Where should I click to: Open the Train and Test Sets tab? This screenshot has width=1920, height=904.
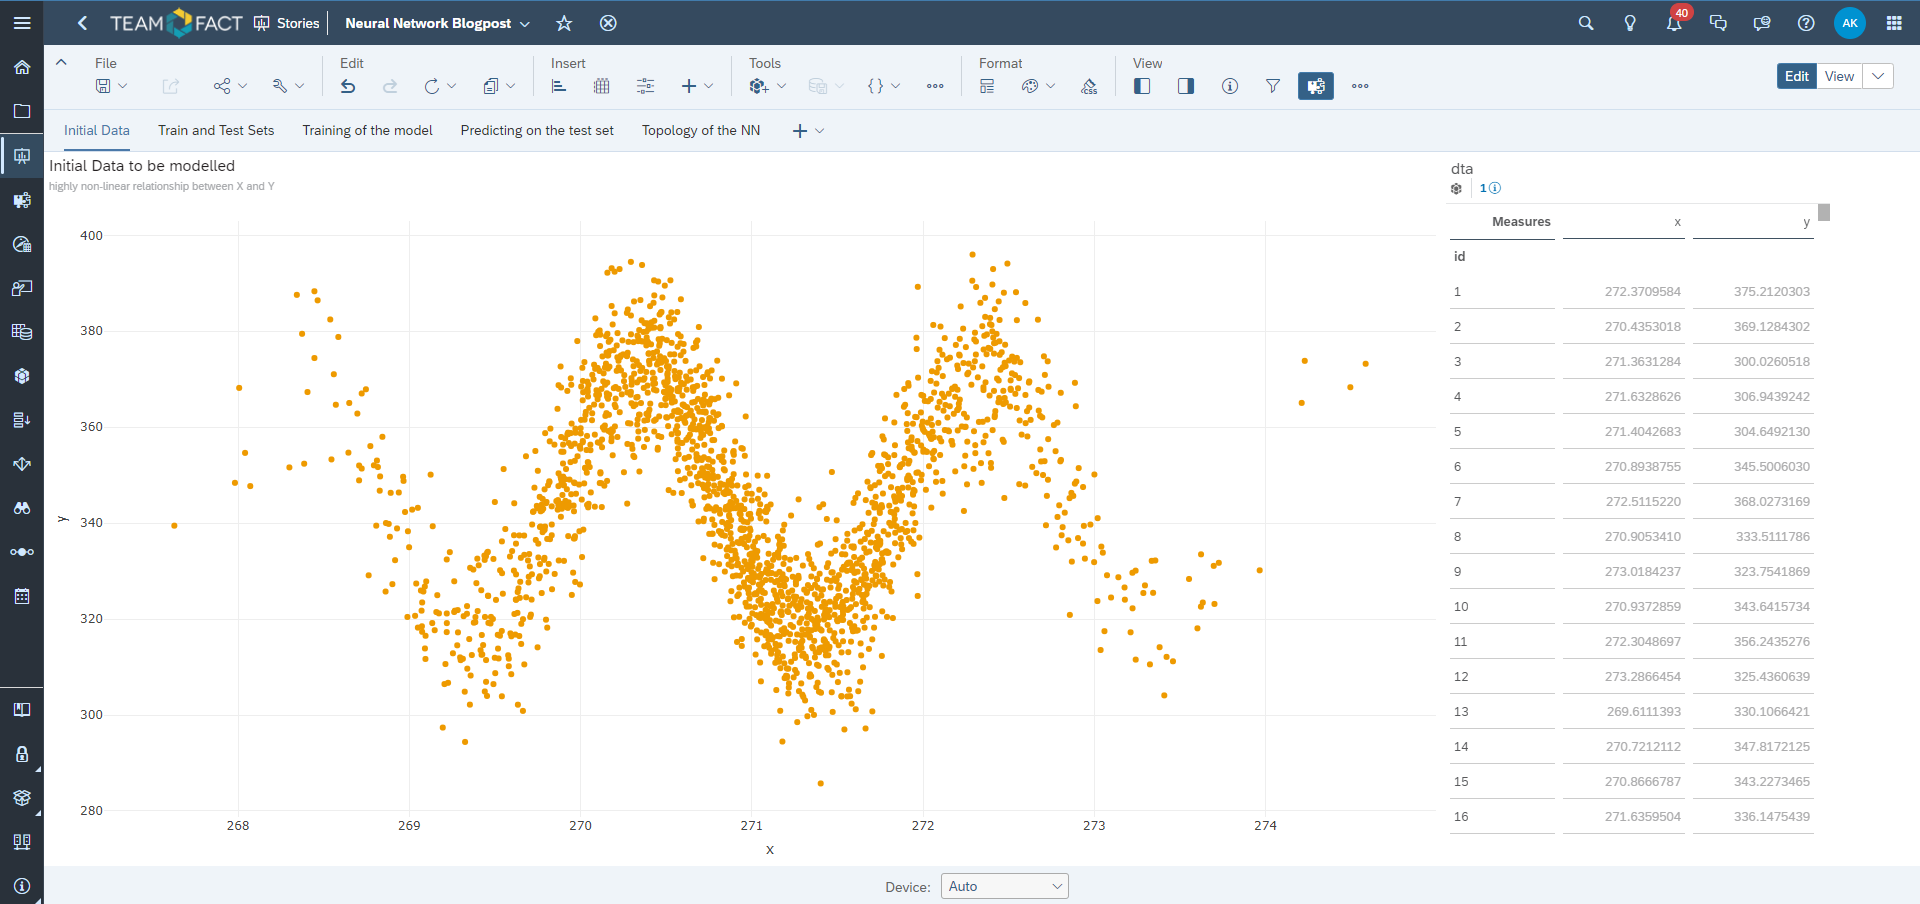[216, 131]
